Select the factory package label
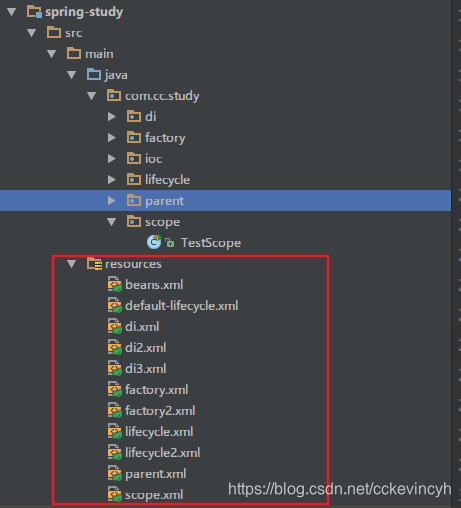Screen dimensions: 461x508 coord(165,138)
